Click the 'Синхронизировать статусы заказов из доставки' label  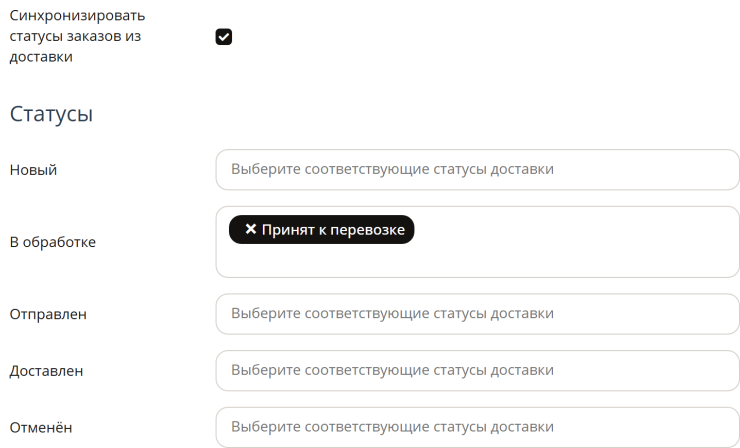(x=77, y=36)
